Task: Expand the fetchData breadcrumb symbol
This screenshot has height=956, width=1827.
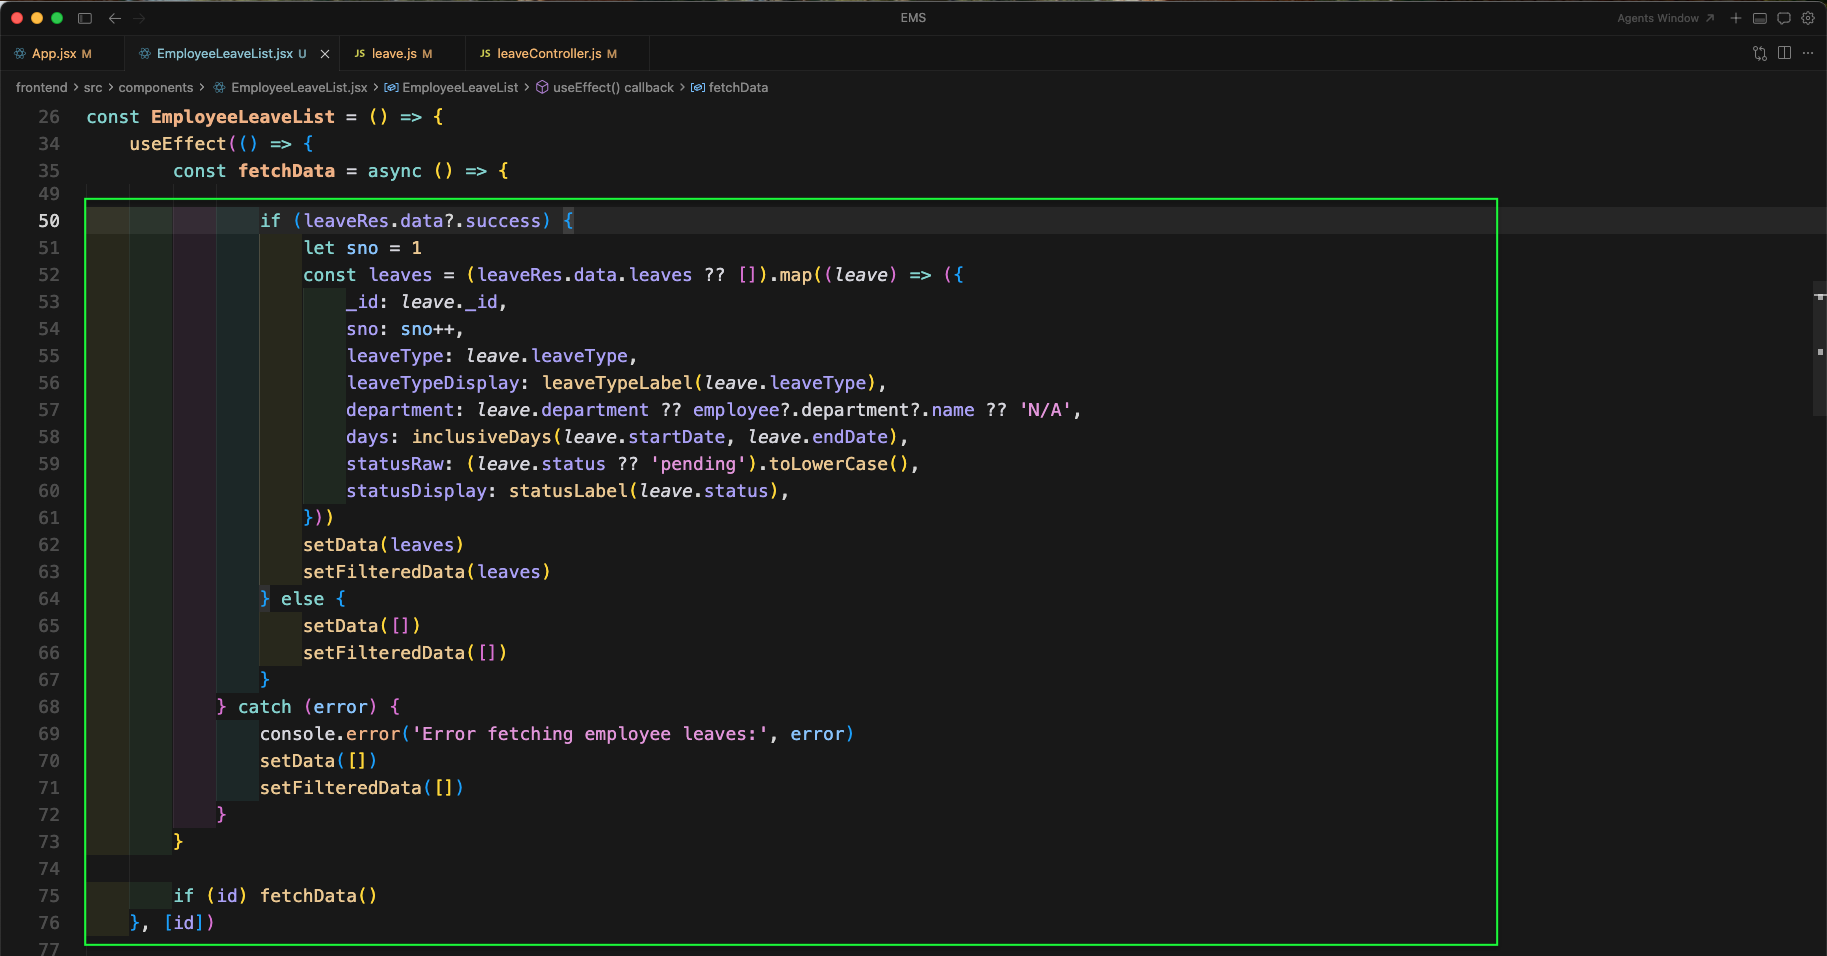Action: 738,88
